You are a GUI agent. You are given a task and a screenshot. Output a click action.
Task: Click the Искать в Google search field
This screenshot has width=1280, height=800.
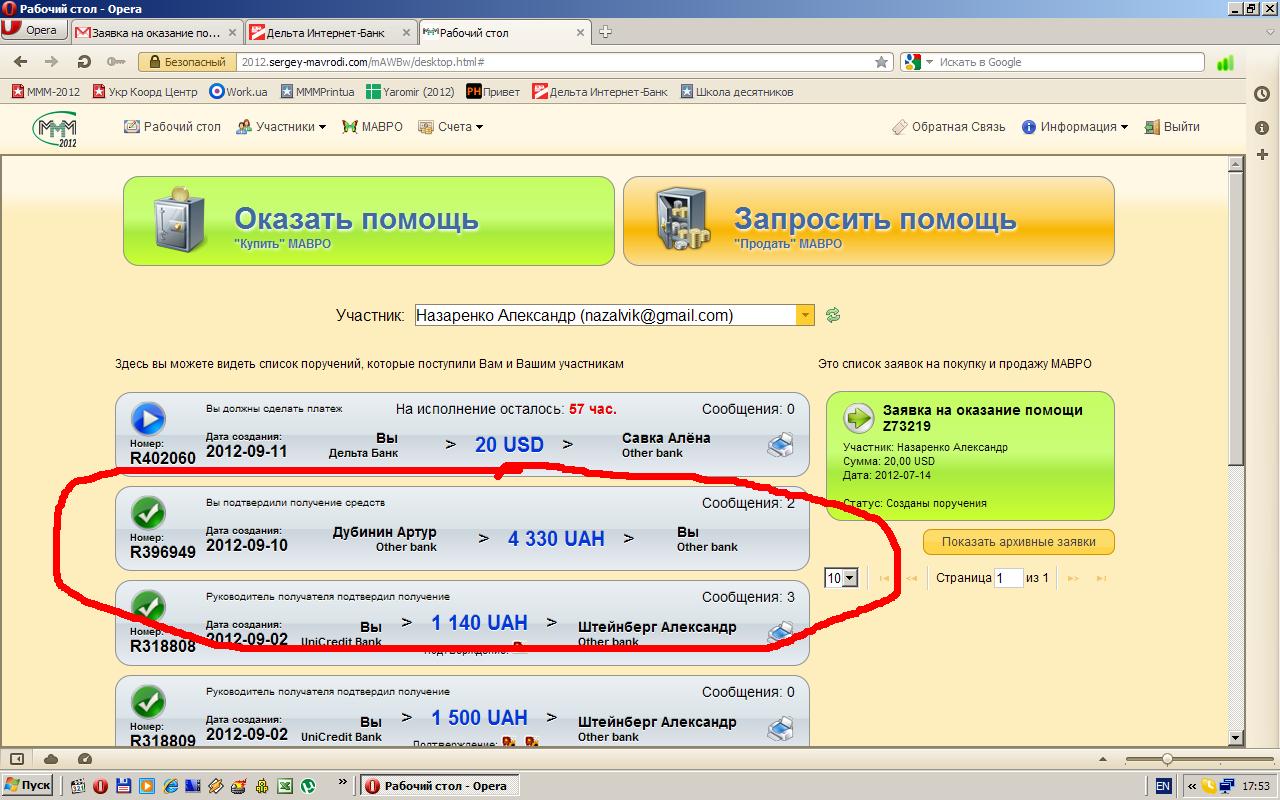(1069, 62)
